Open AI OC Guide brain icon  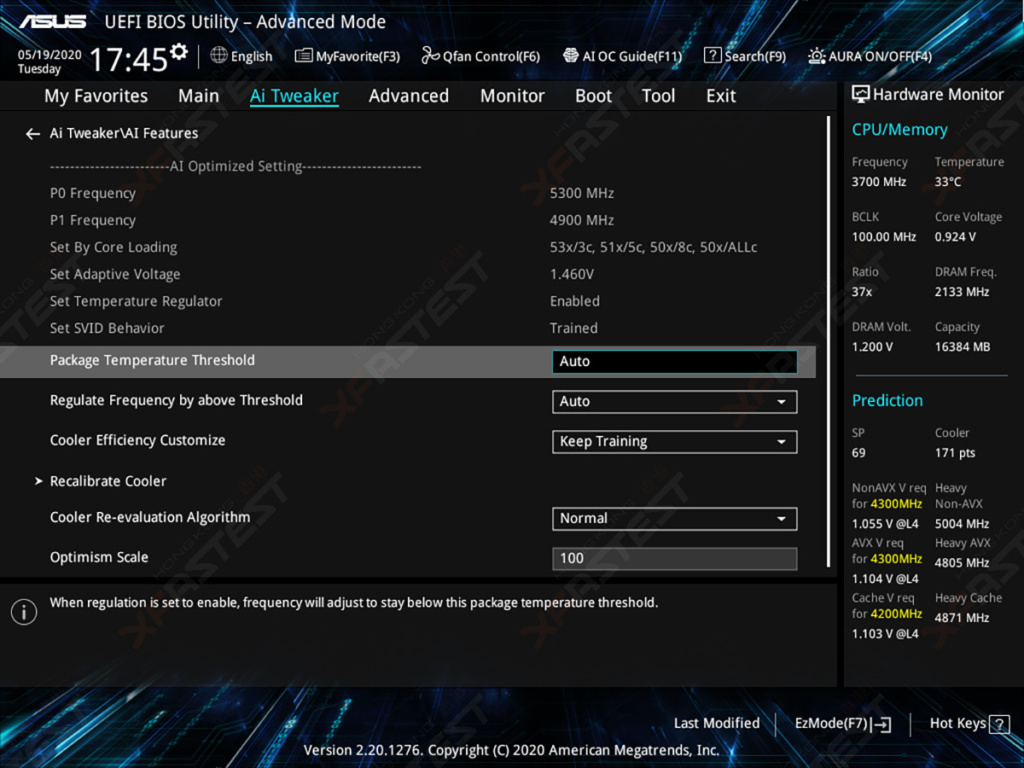(571, 56)
